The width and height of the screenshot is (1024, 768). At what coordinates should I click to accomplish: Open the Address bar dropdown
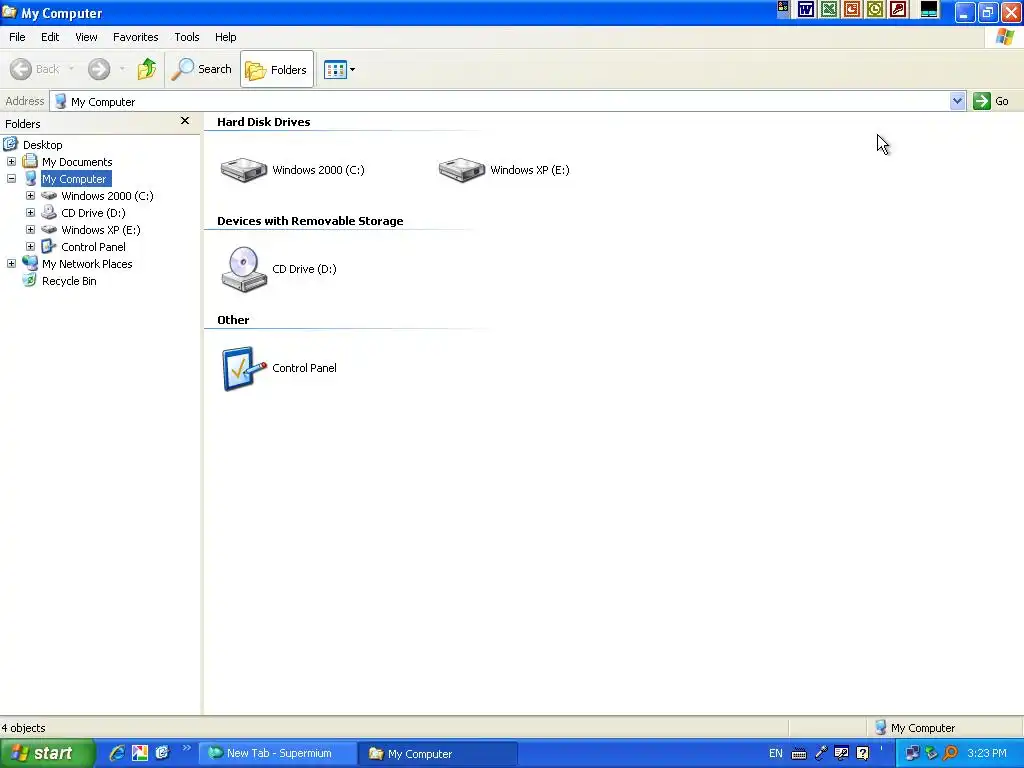(x=957, y=101)
